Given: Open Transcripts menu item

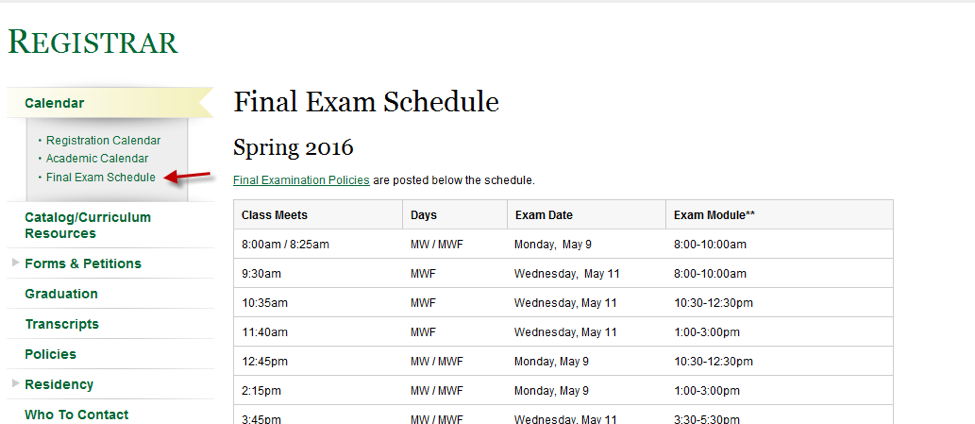Looking at the screenshot, I should [x=62, y=324].
